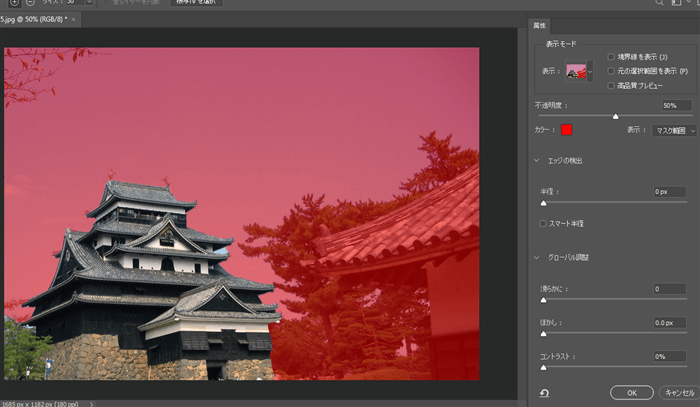Image resolution: width=700 pixels, height=407 pixels.
Task: Click the overlay view mode thumbnail preview
Action: [x=576, y=71]
